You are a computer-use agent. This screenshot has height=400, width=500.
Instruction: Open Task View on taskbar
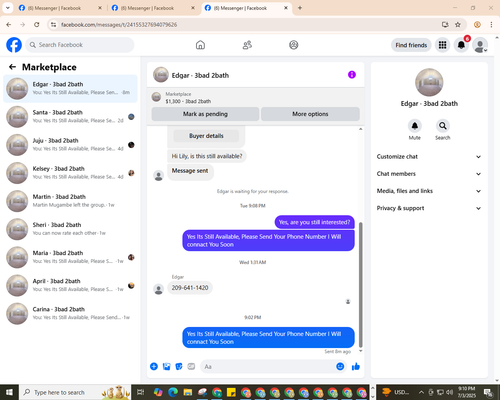[140, 392]
